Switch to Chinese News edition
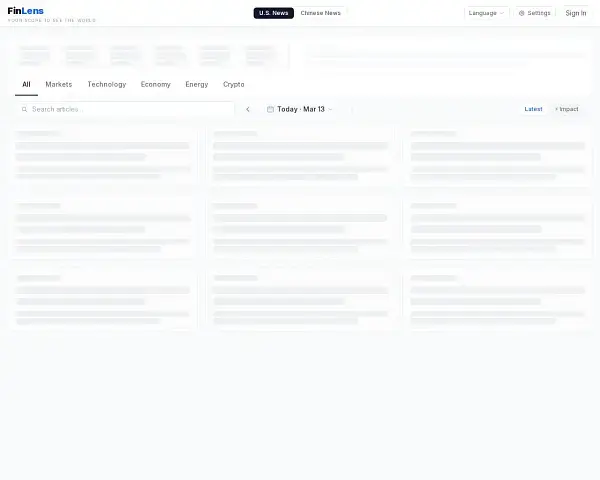Image resolution: width=600 pixels, height=480 pixels. pyautogui.click(x=321, y=13)
